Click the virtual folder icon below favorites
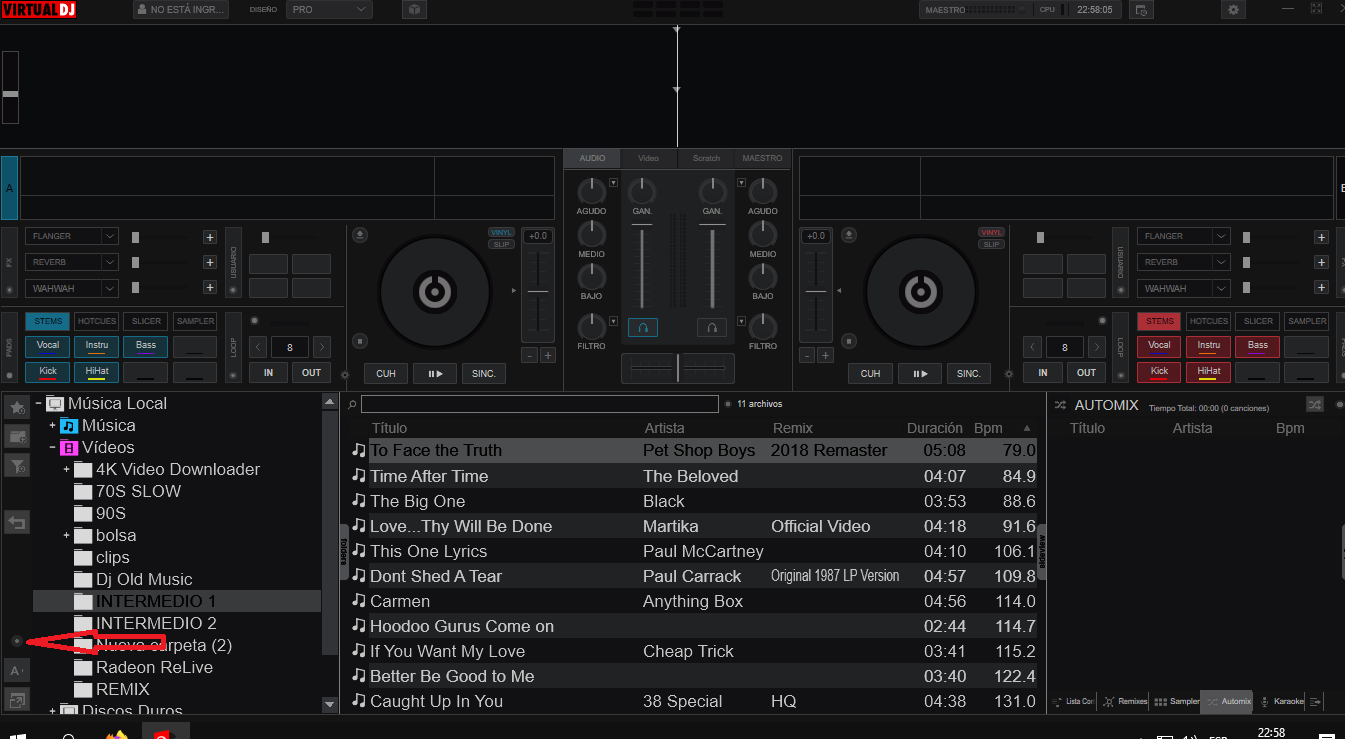1345x739 pixels. (17, 436)
